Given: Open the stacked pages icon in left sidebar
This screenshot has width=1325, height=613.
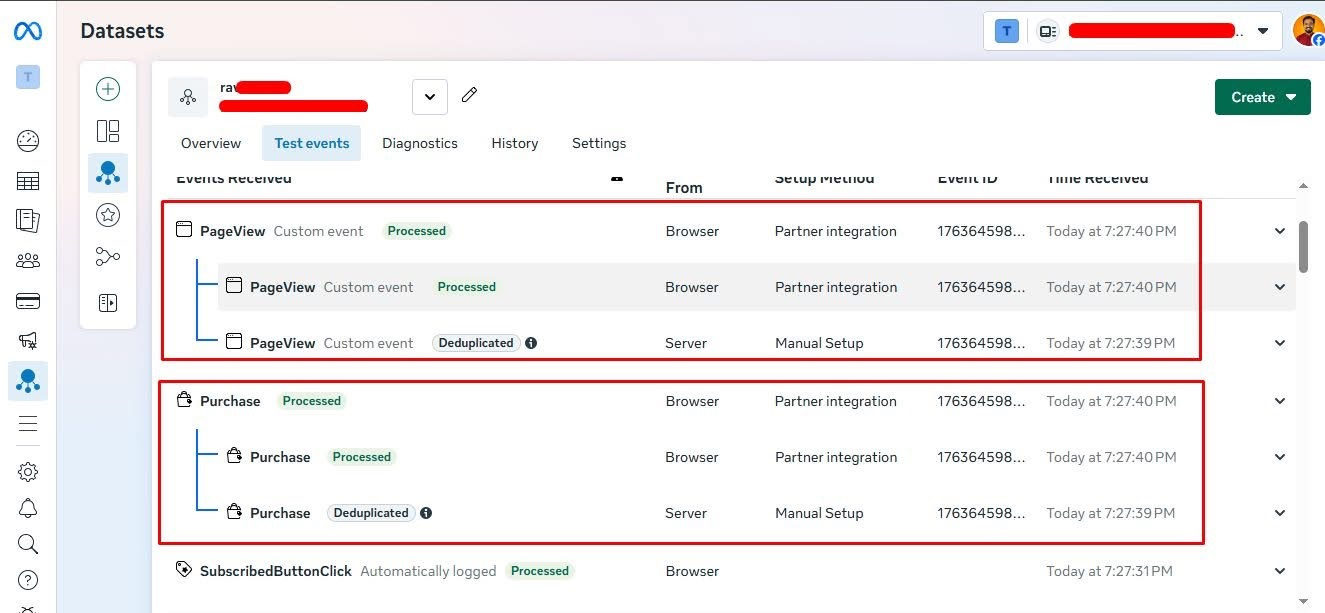Looking at the screenshot, I should (x=28, y=221).
